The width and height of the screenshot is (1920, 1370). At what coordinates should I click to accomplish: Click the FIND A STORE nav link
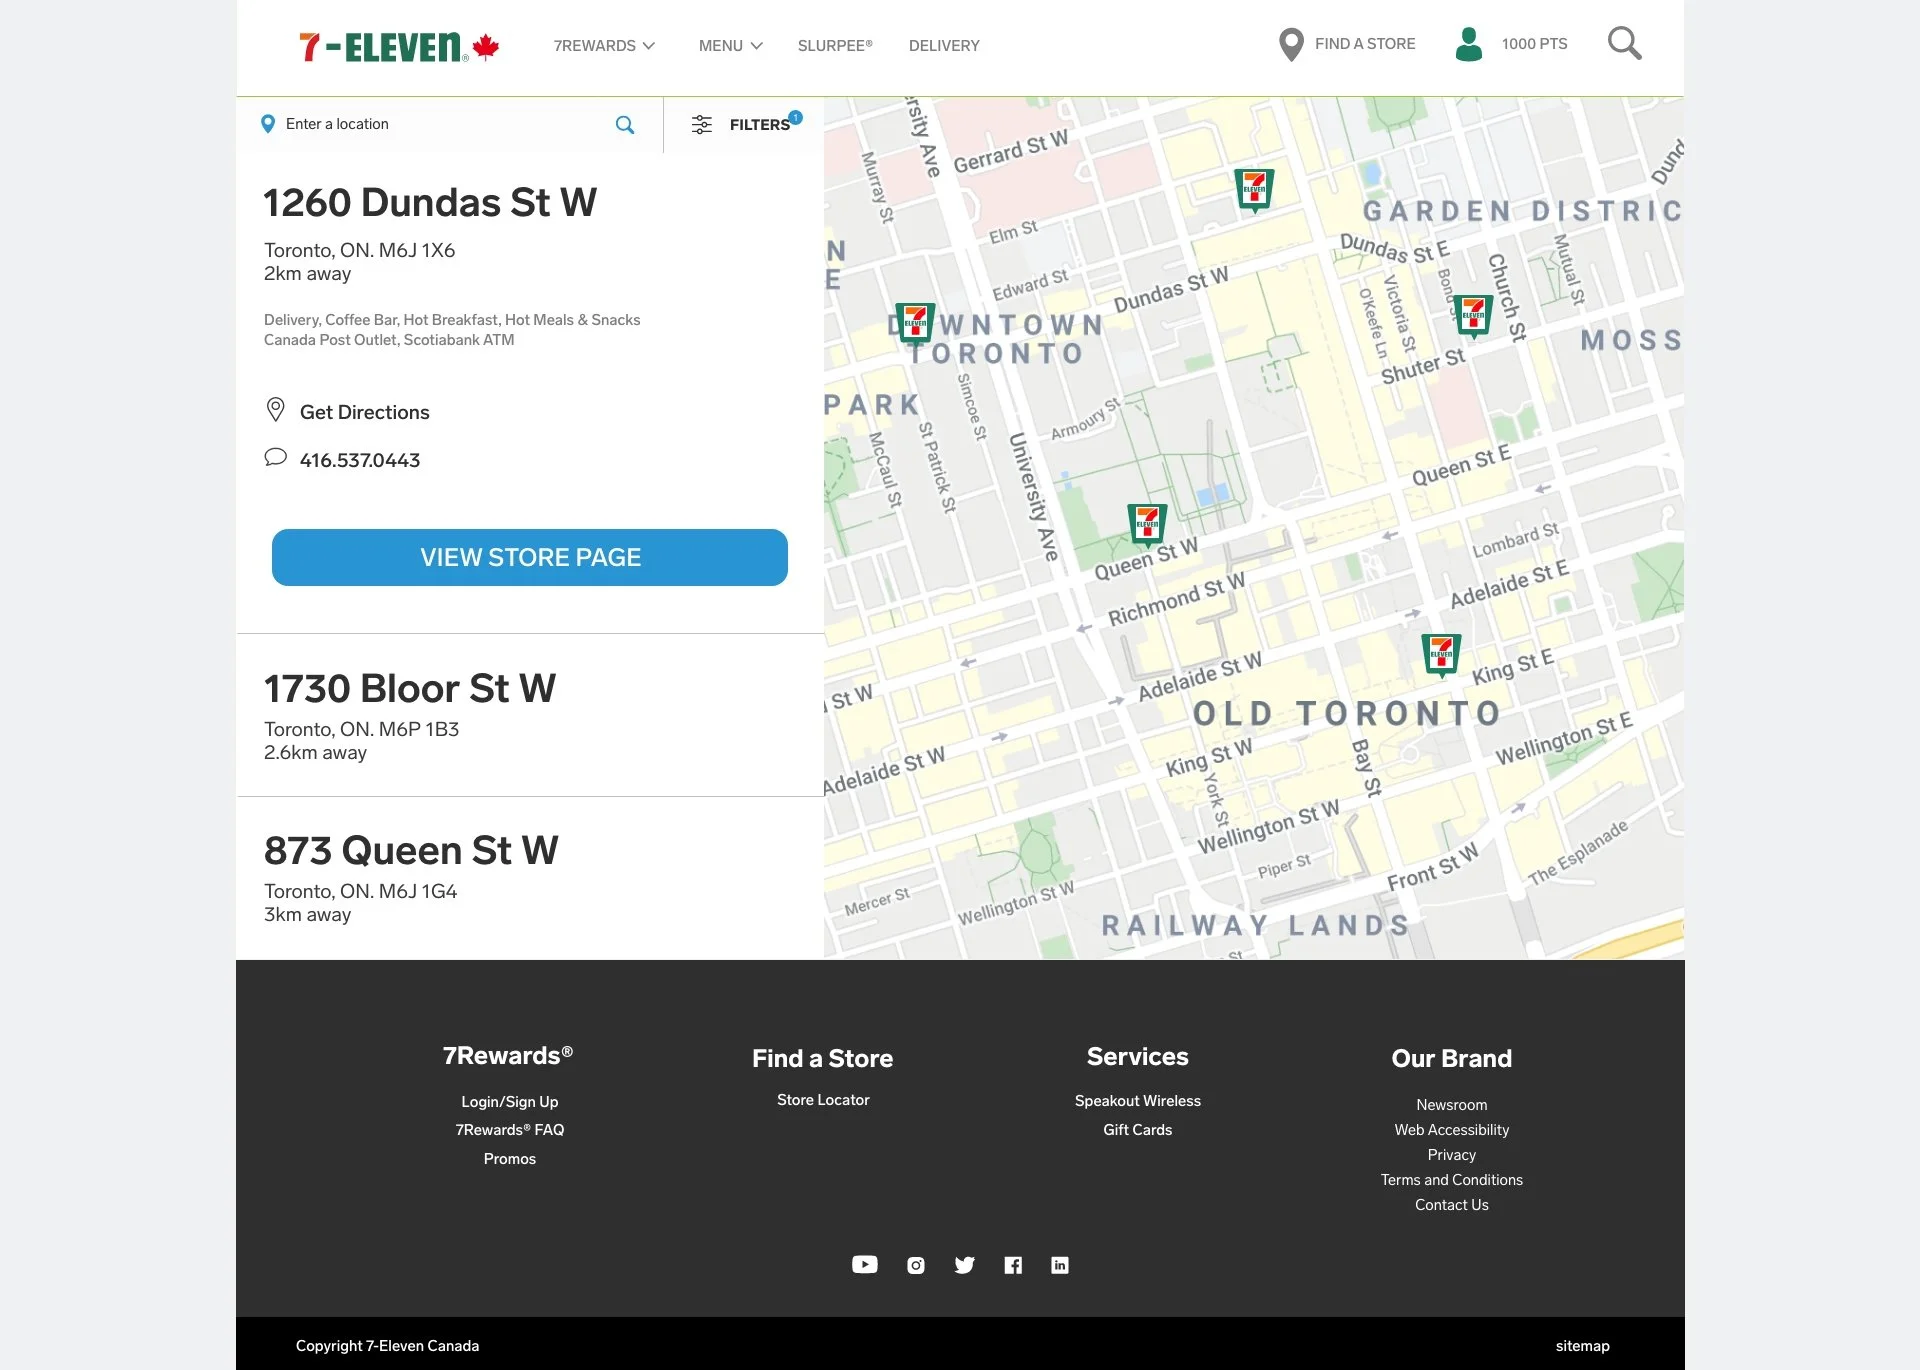click(x=1365, y=44)
